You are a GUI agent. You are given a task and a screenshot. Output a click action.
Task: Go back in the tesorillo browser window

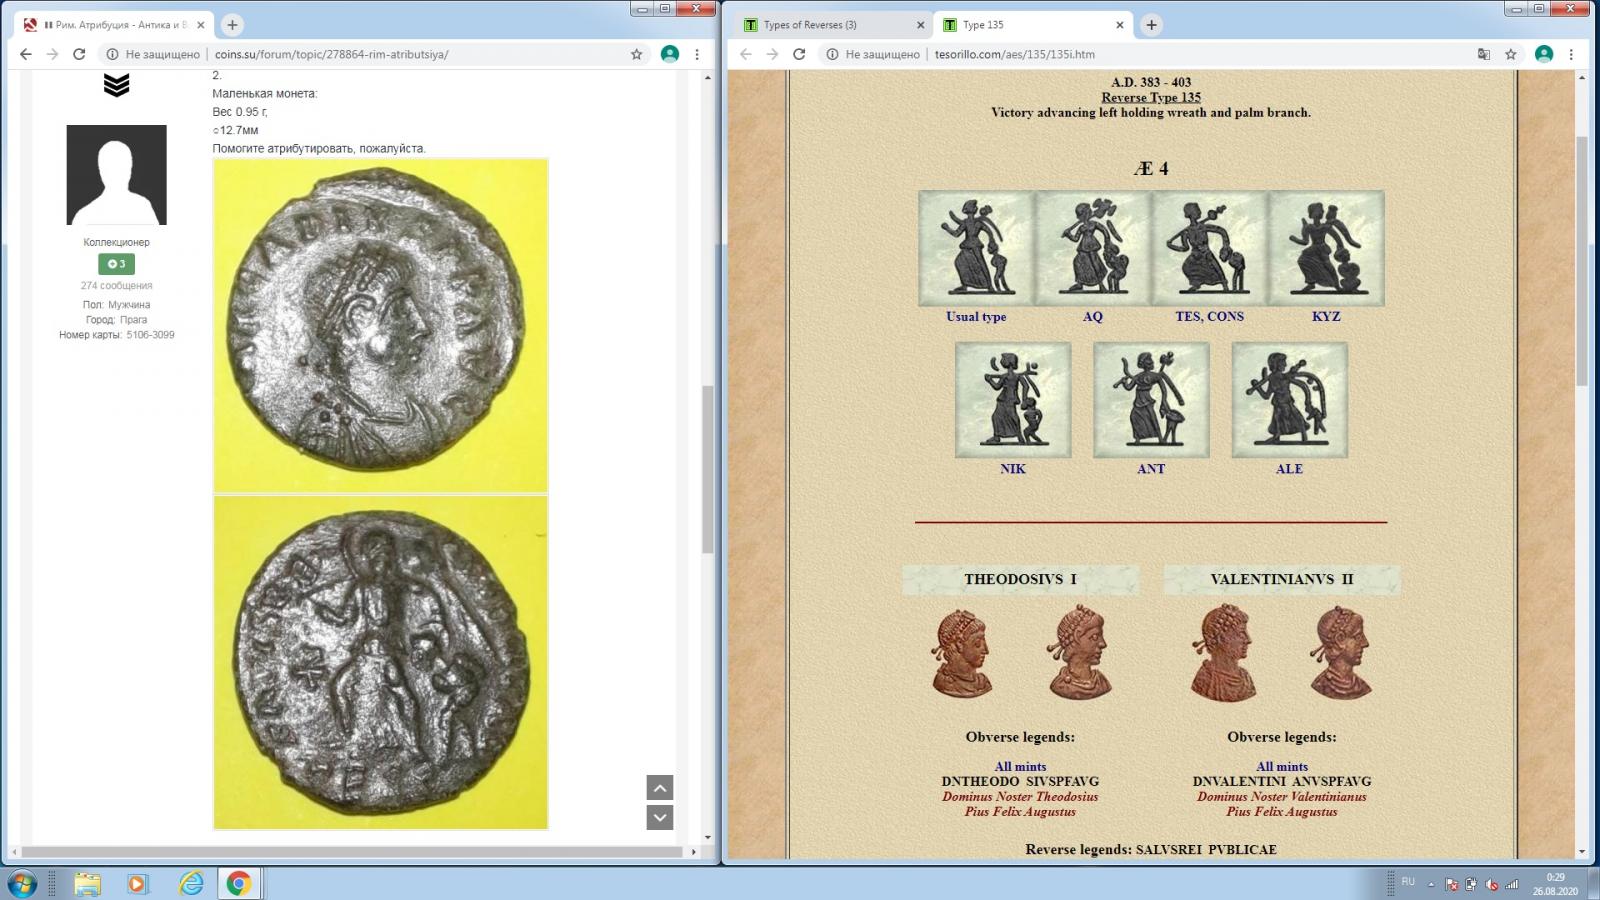coord(745,54)
